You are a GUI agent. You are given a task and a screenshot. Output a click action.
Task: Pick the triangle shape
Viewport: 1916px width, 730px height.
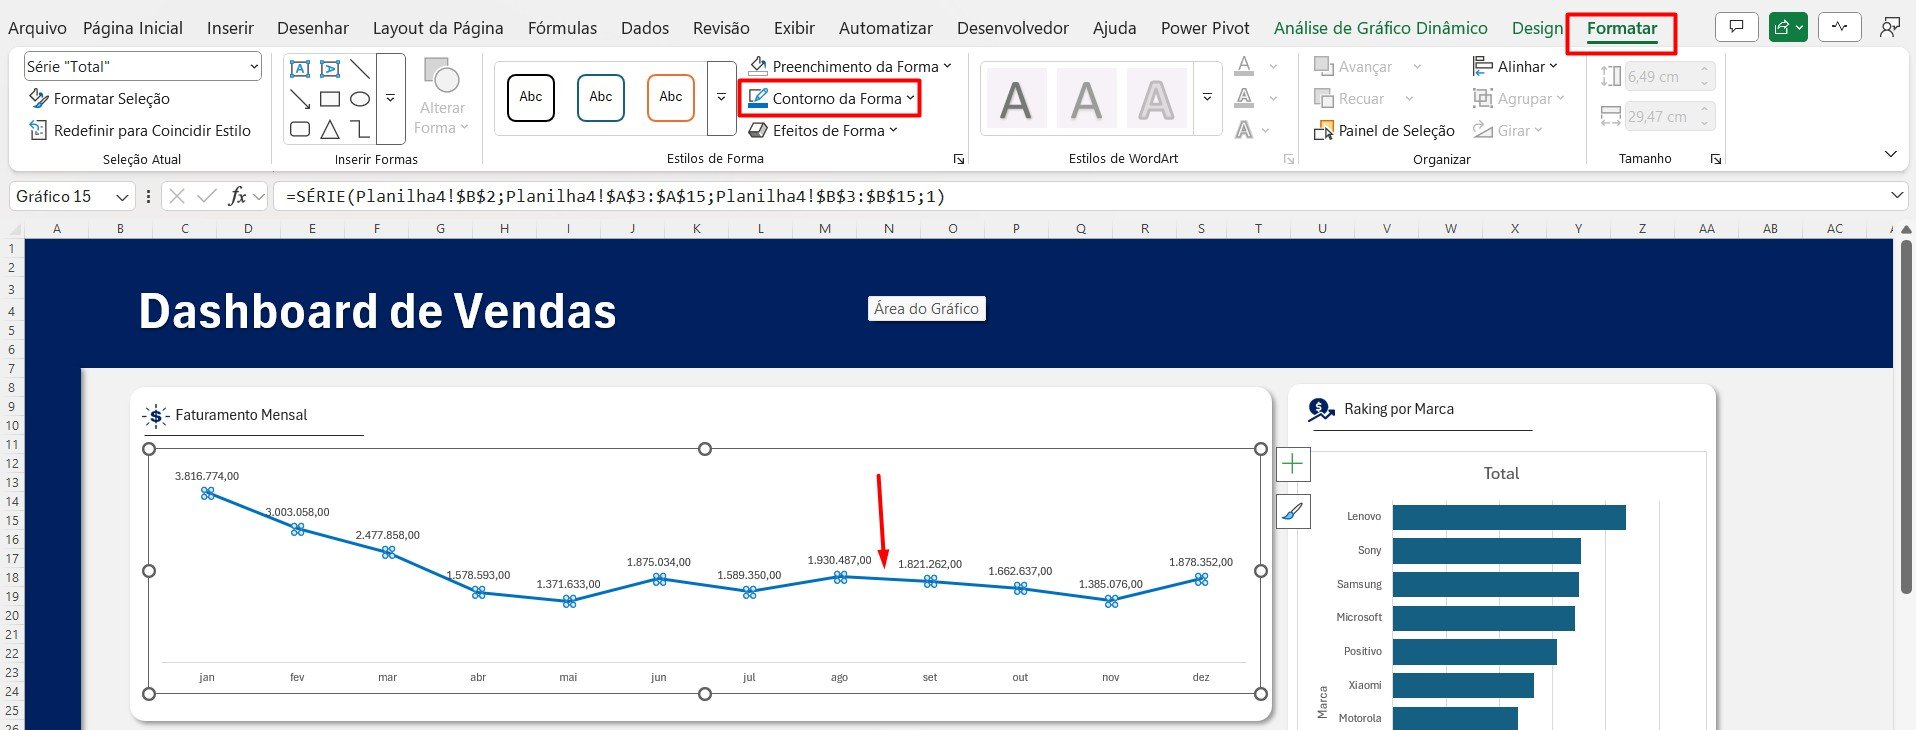(330, 129)
